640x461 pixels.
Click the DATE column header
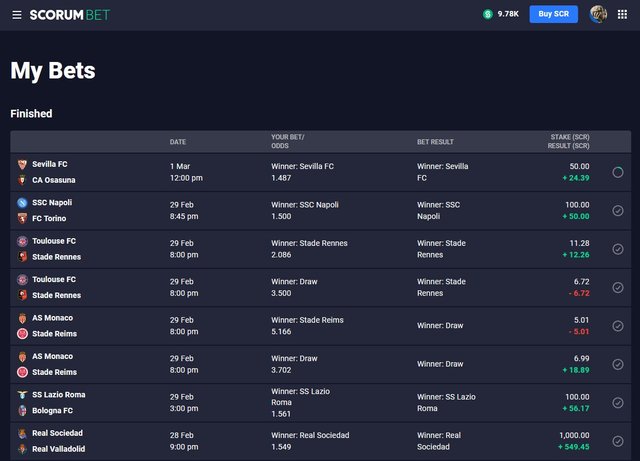tap(178, 142)
